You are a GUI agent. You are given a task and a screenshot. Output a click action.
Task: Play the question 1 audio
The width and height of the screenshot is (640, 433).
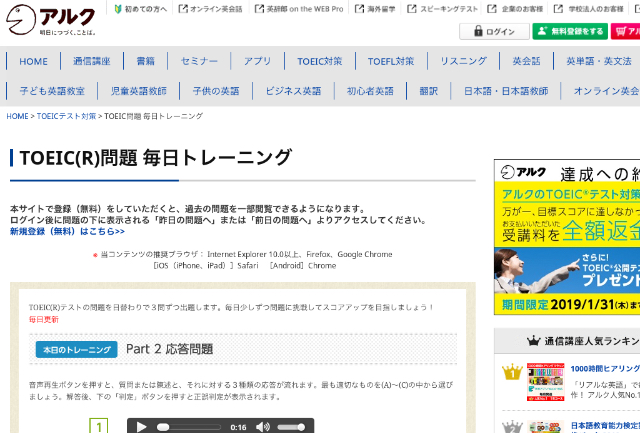point(141,427)
